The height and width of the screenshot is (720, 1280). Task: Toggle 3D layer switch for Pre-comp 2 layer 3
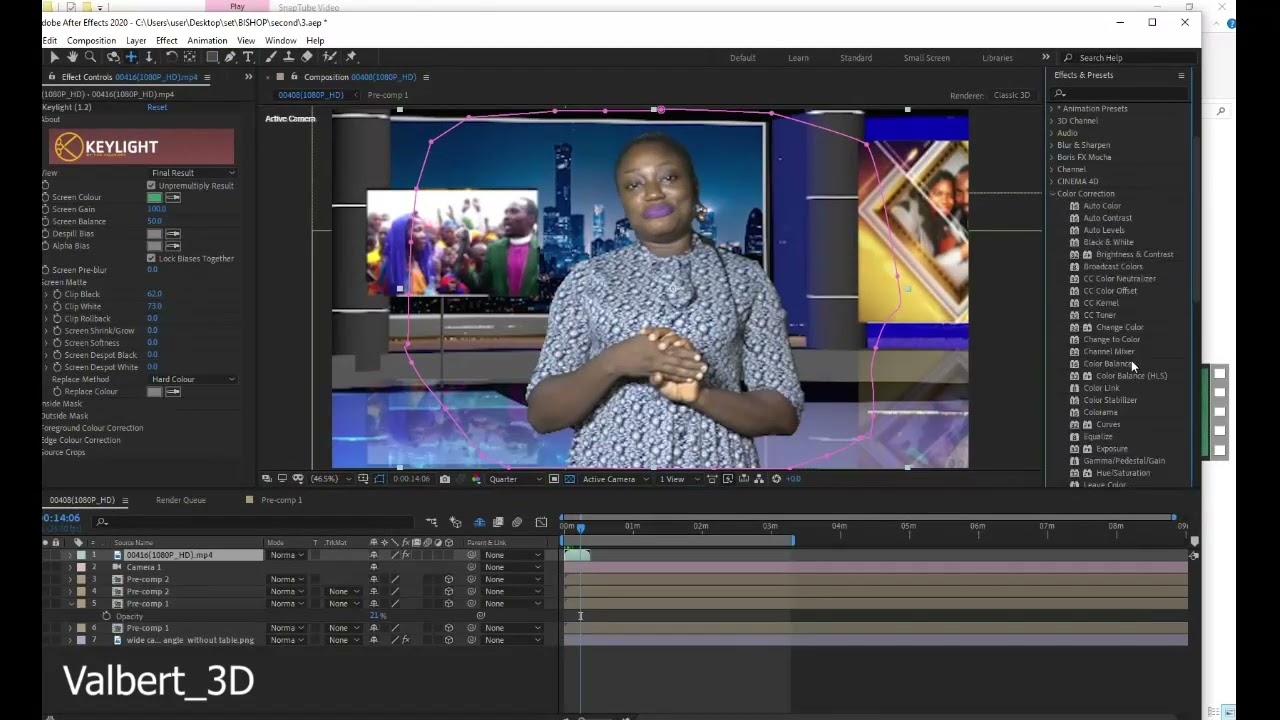point(449,579)
